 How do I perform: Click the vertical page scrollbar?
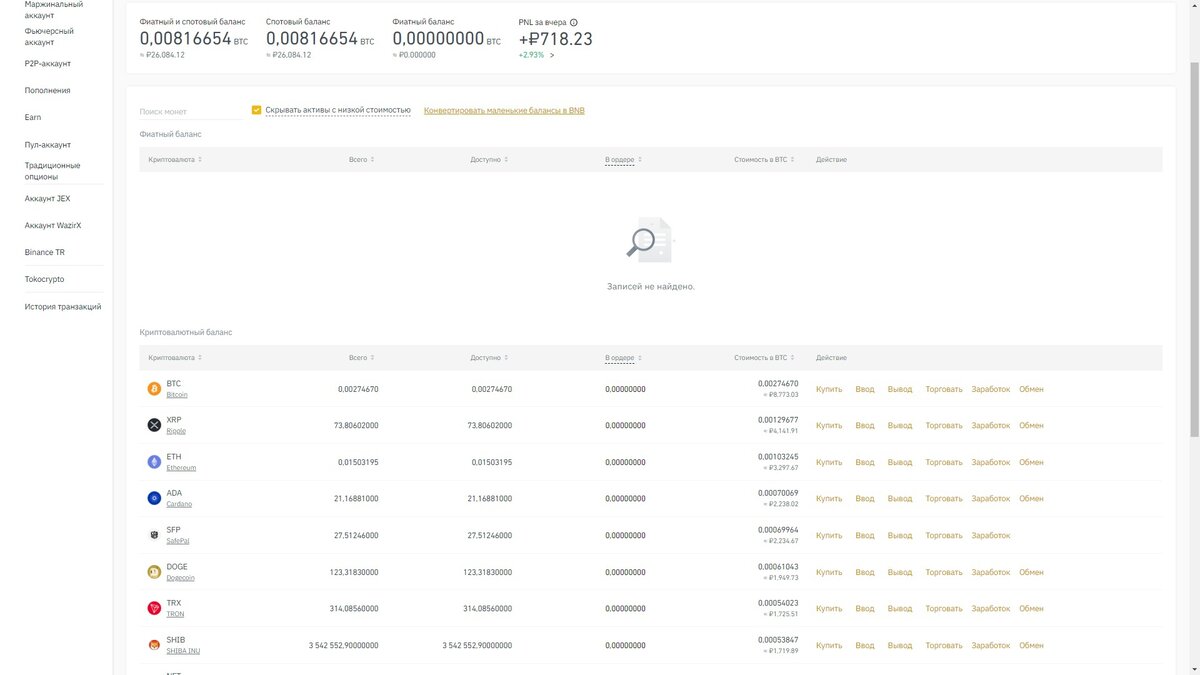(1195, 250)
